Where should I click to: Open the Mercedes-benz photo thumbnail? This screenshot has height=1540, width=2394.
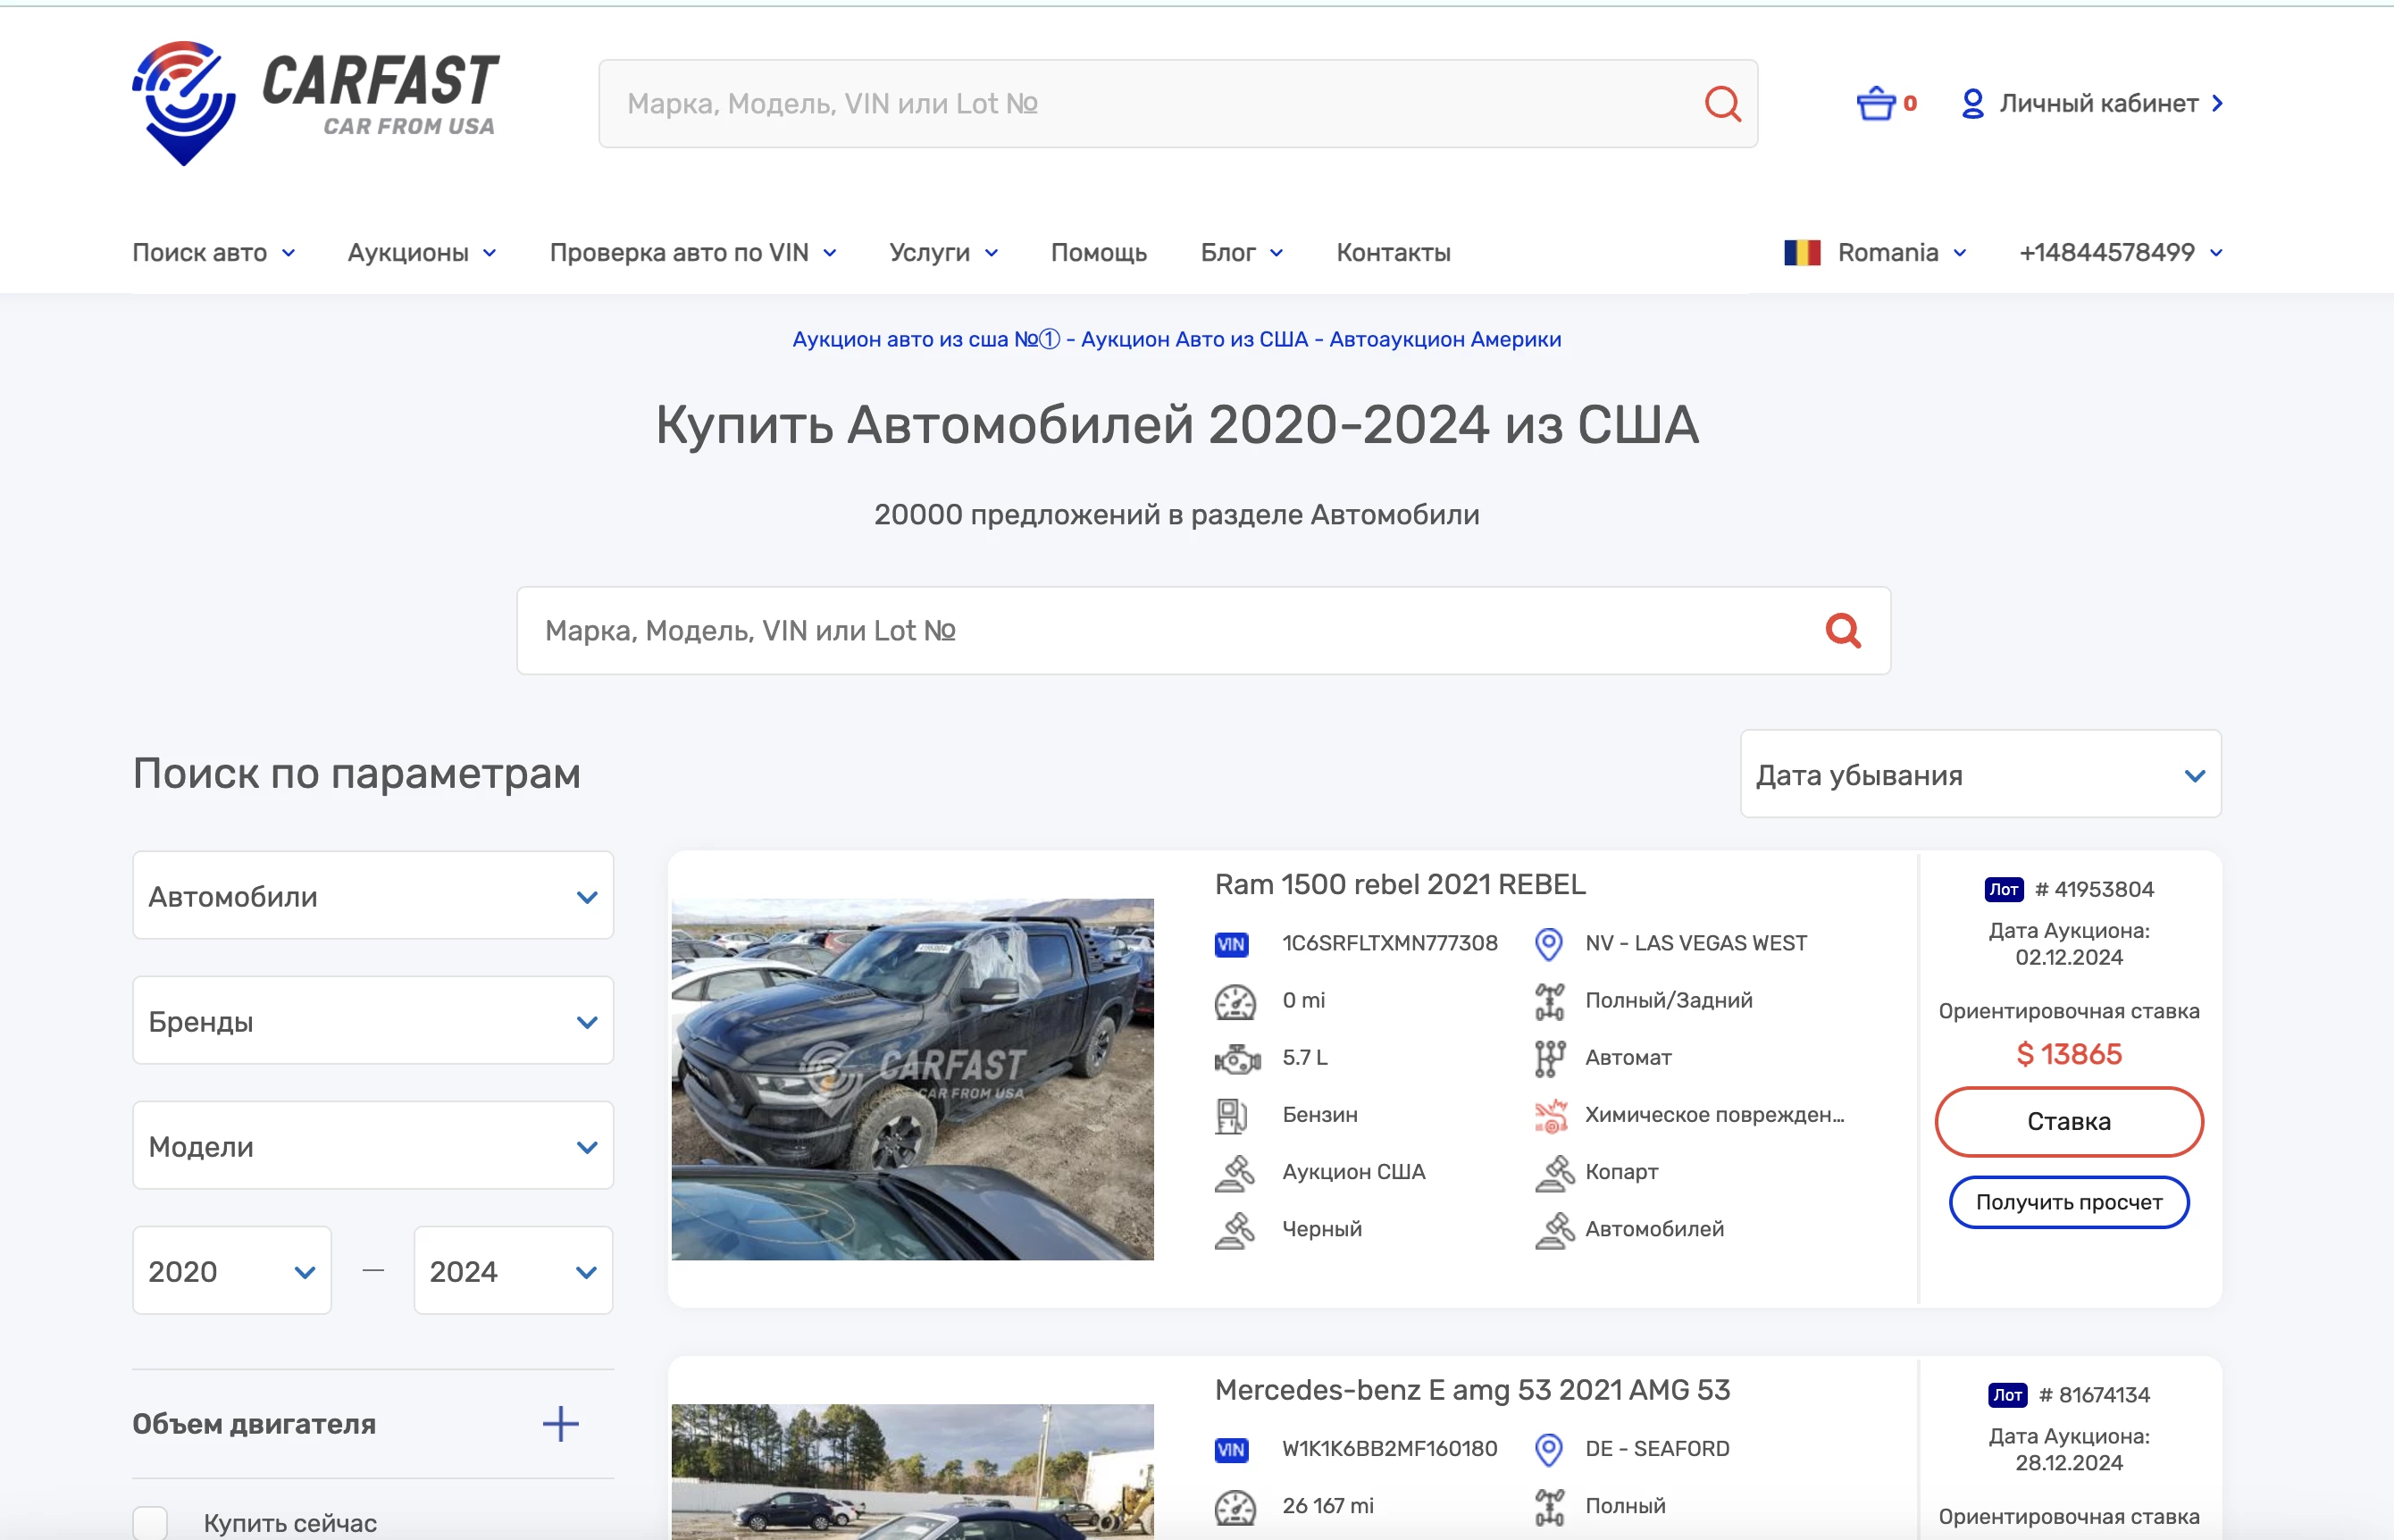click(912, 1472)
